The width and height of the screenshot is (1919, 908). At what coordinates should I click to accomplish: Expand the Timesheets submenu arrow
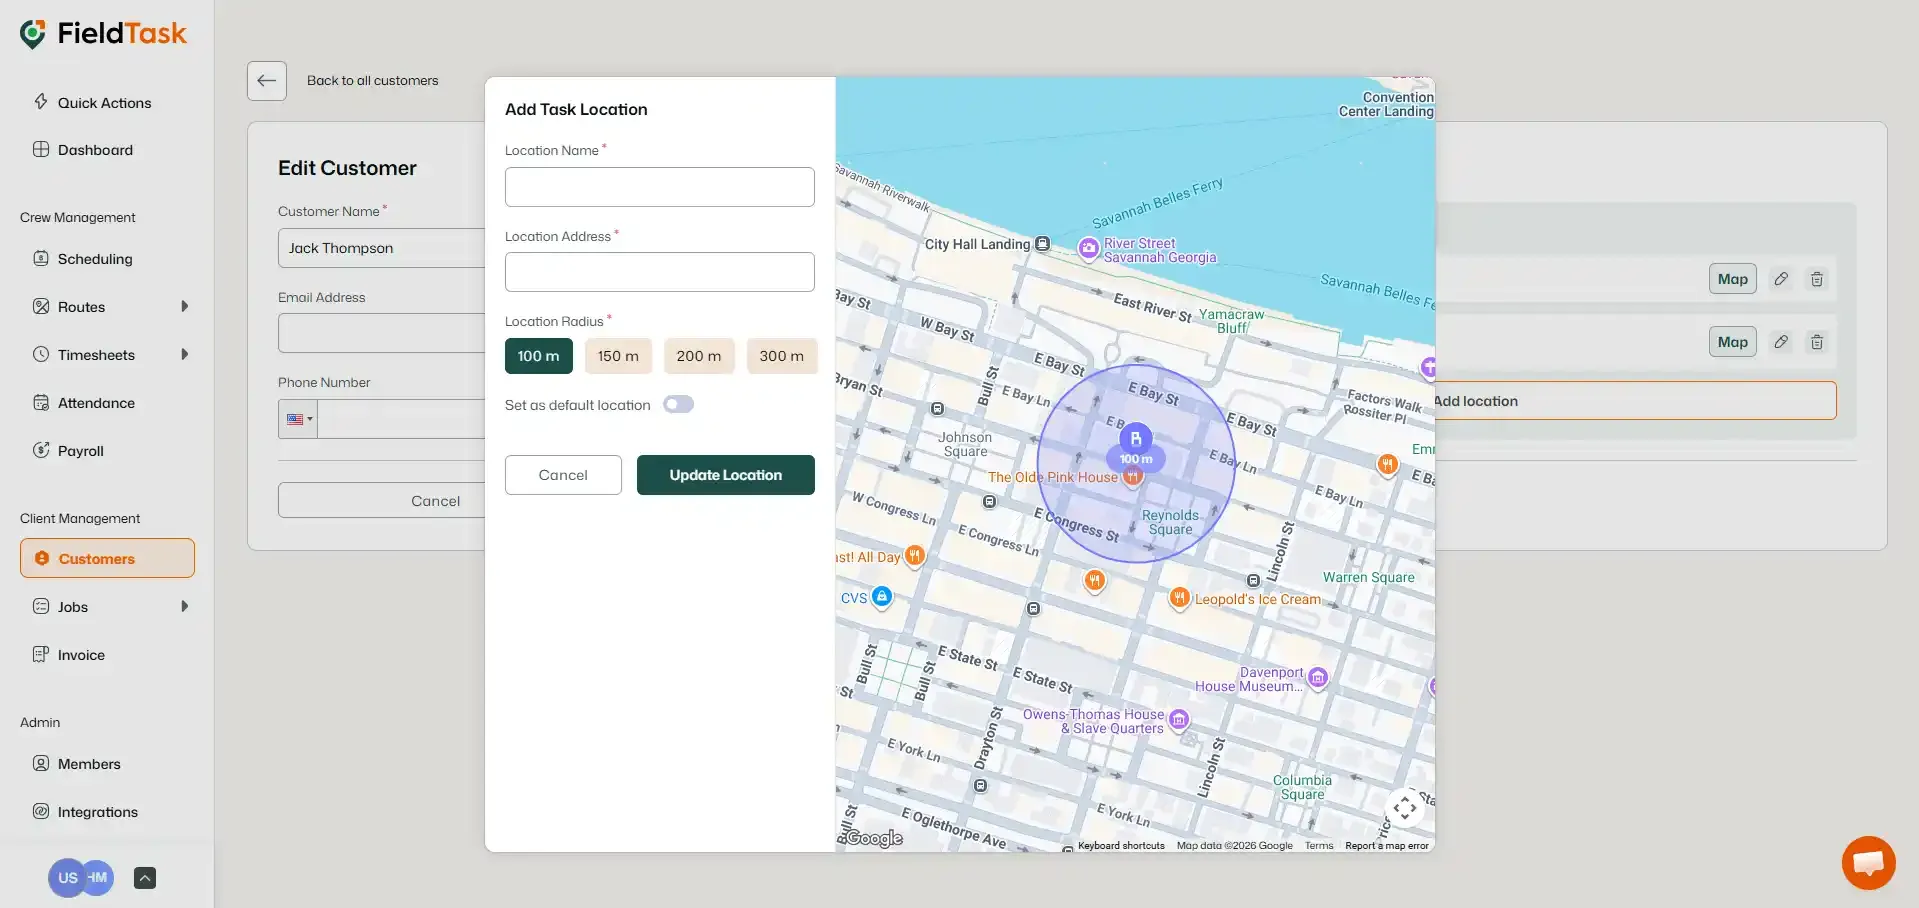(x=184, y=354)
